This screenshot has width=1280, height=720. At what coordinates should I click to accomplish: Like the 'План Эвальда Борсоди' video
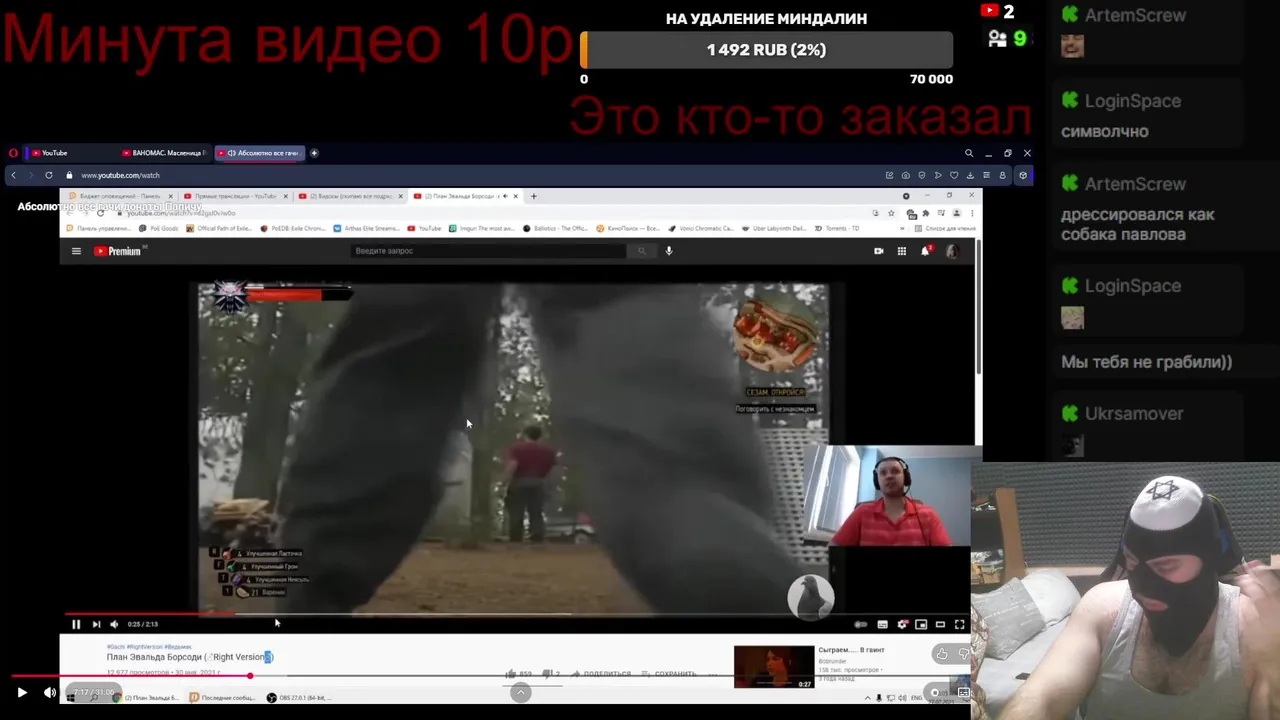click(520, 674)
